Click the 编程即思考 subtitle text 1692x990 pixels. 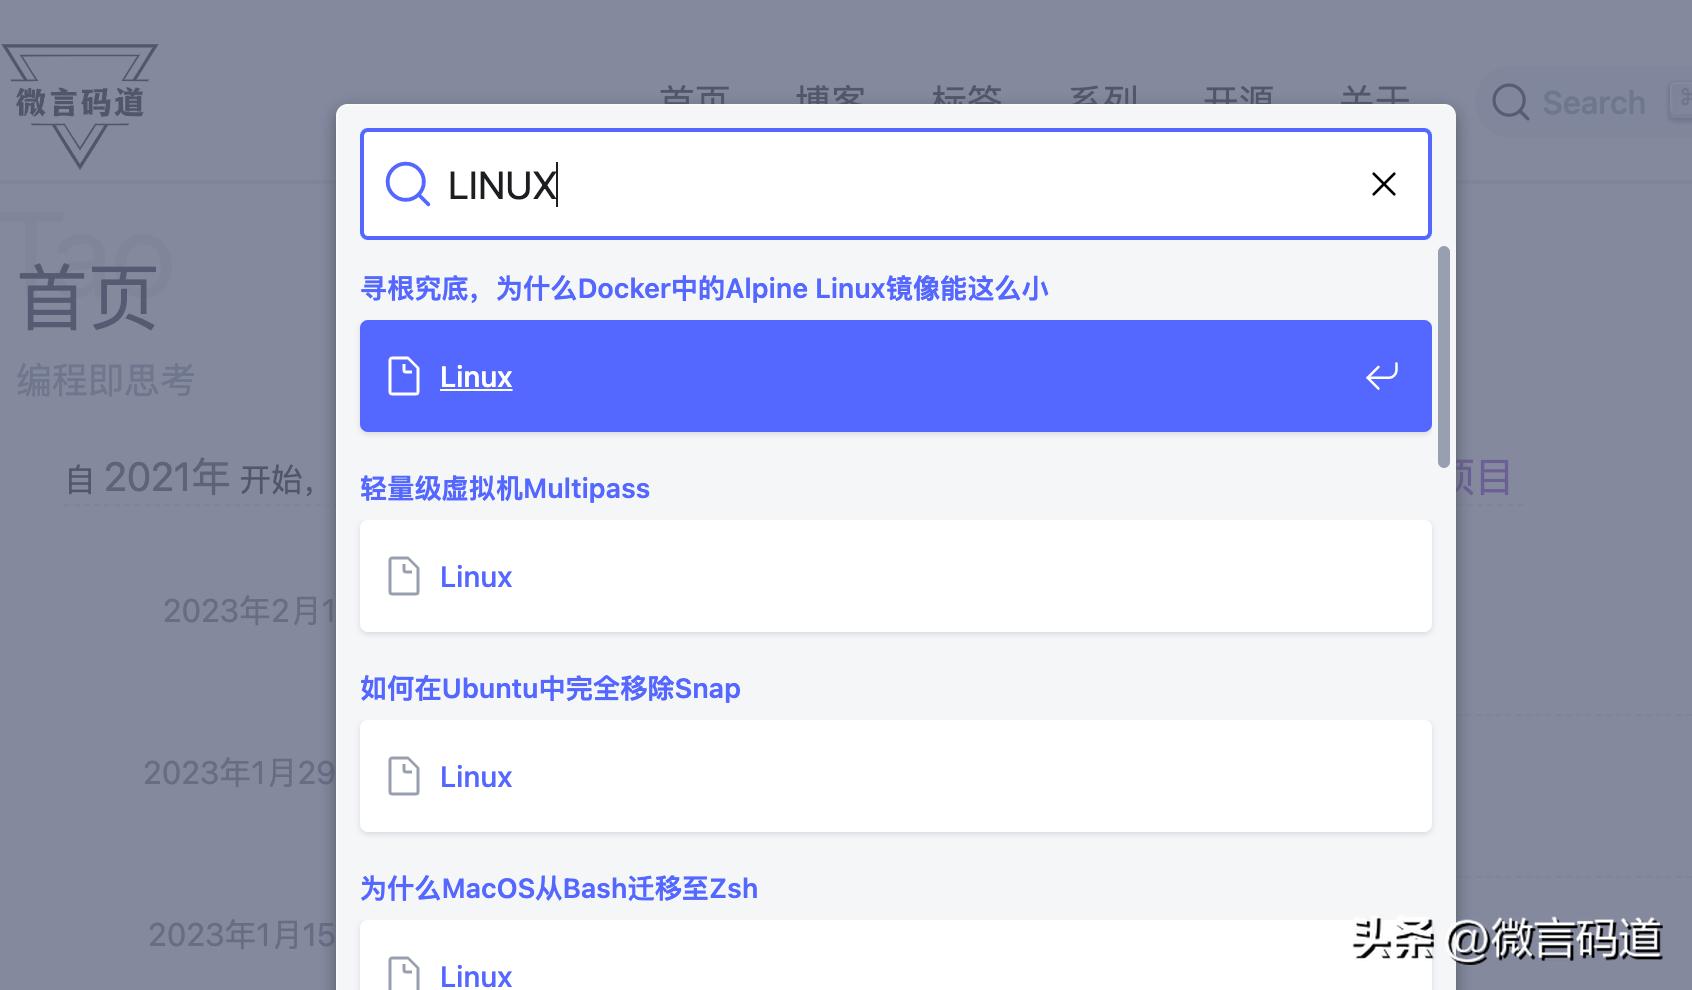pos(105,380)
